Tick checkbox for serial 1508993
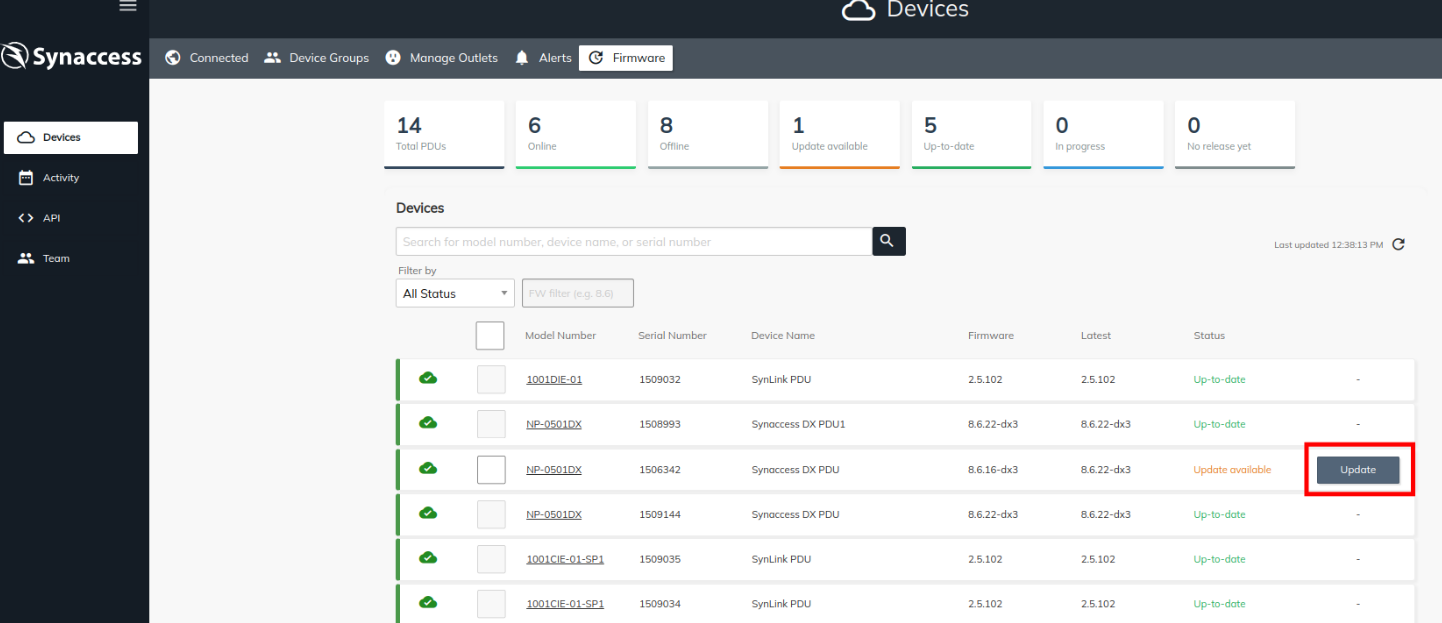The height and width of the screenshot is (623, 1442). click(x=491, y=424)
